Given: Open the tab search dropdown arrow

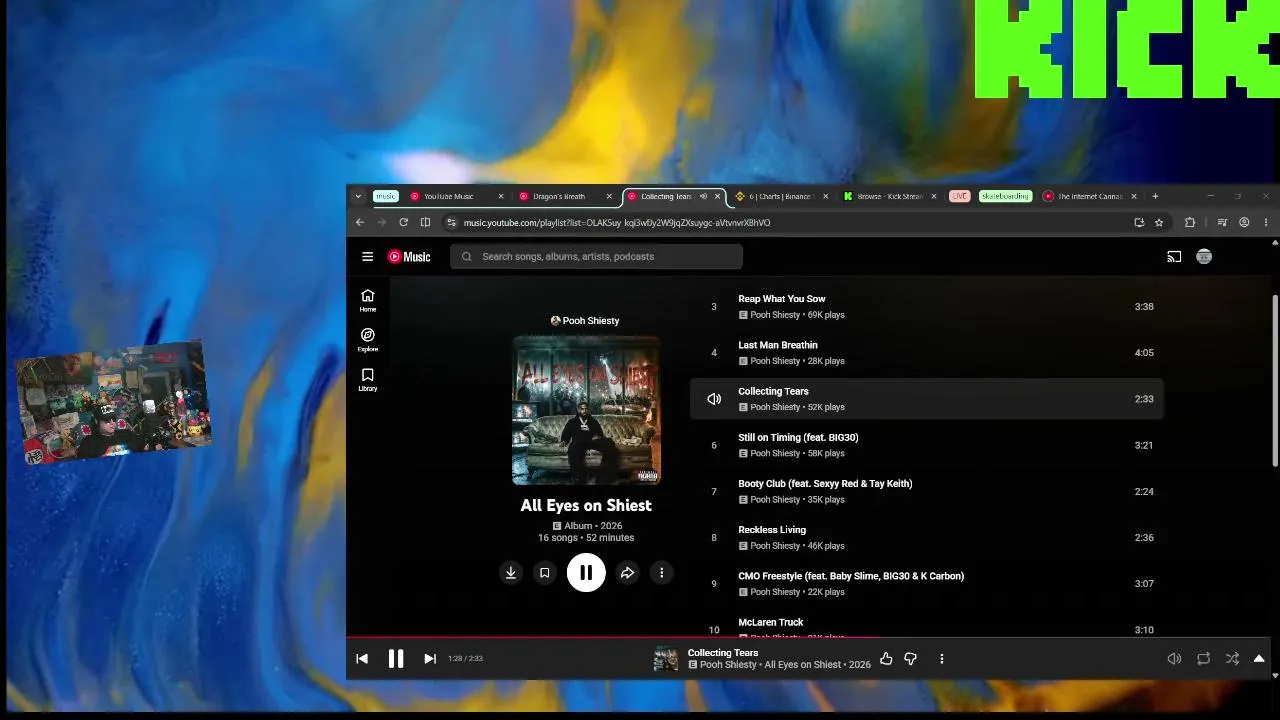Looking at the screenshot, I should click(358, 197).
